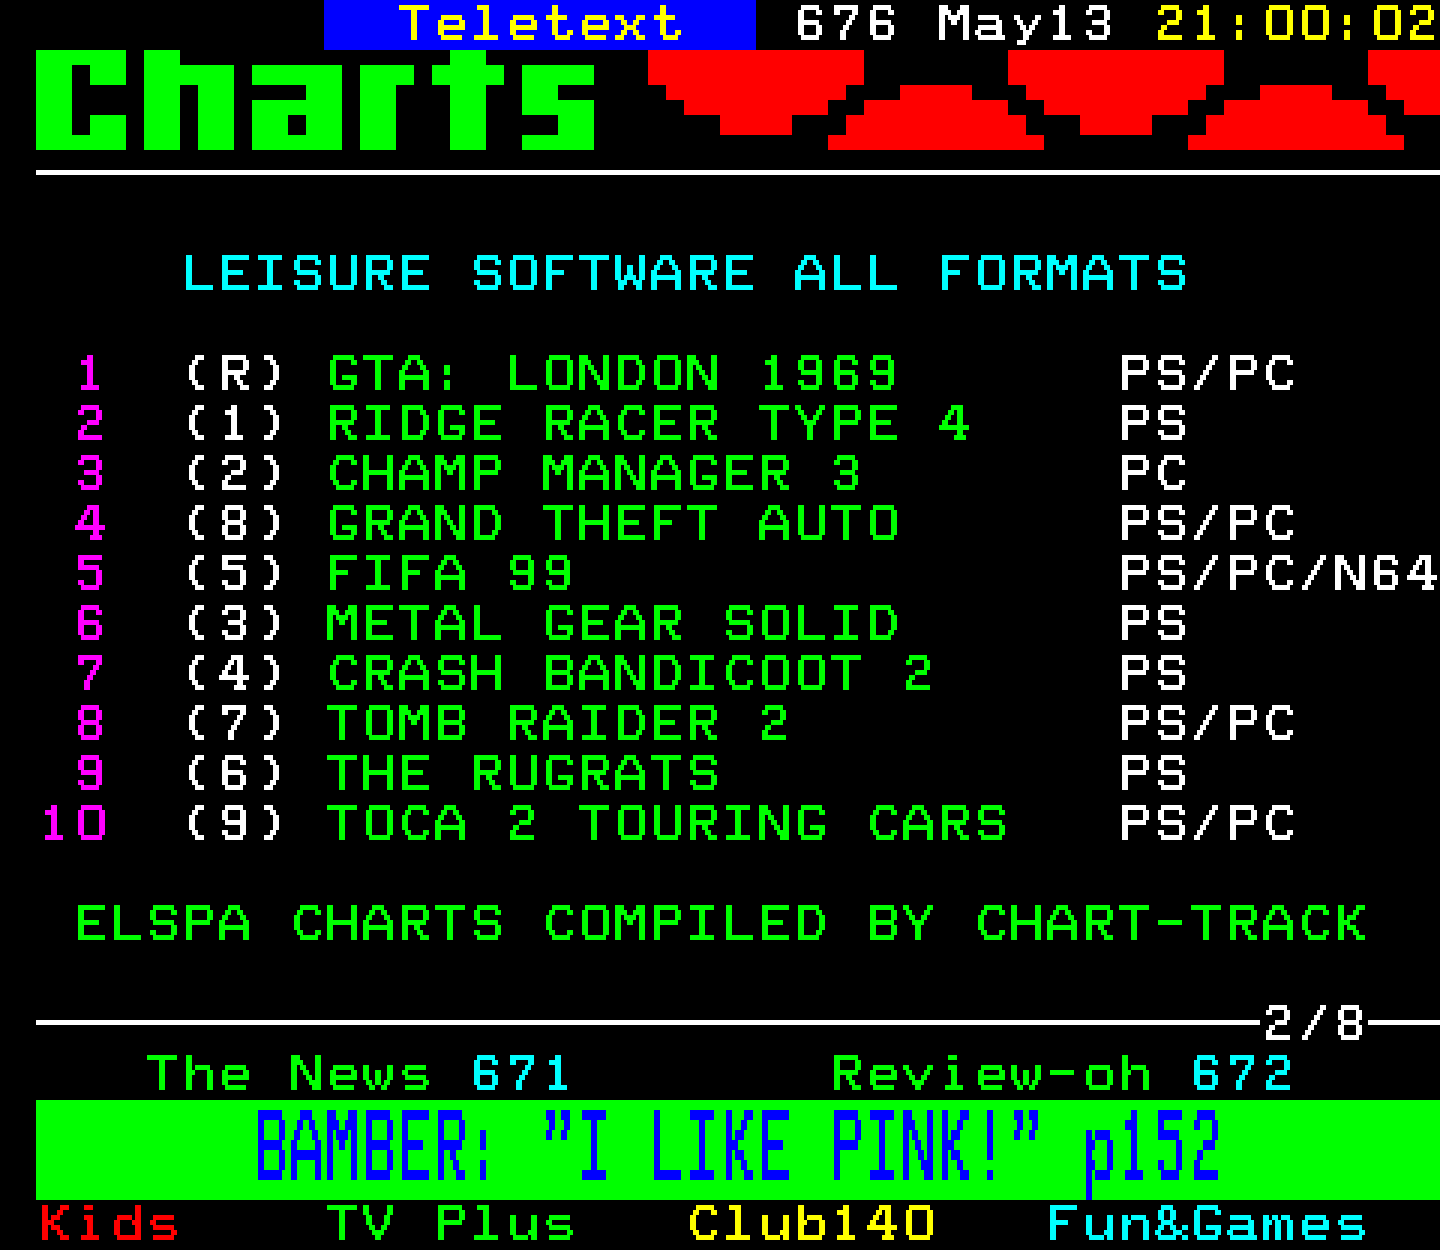The width and height of the screenshot is (1440, 1250).
Task: Click the 21:00:02 clock in header
Action: coord(1297,23)
